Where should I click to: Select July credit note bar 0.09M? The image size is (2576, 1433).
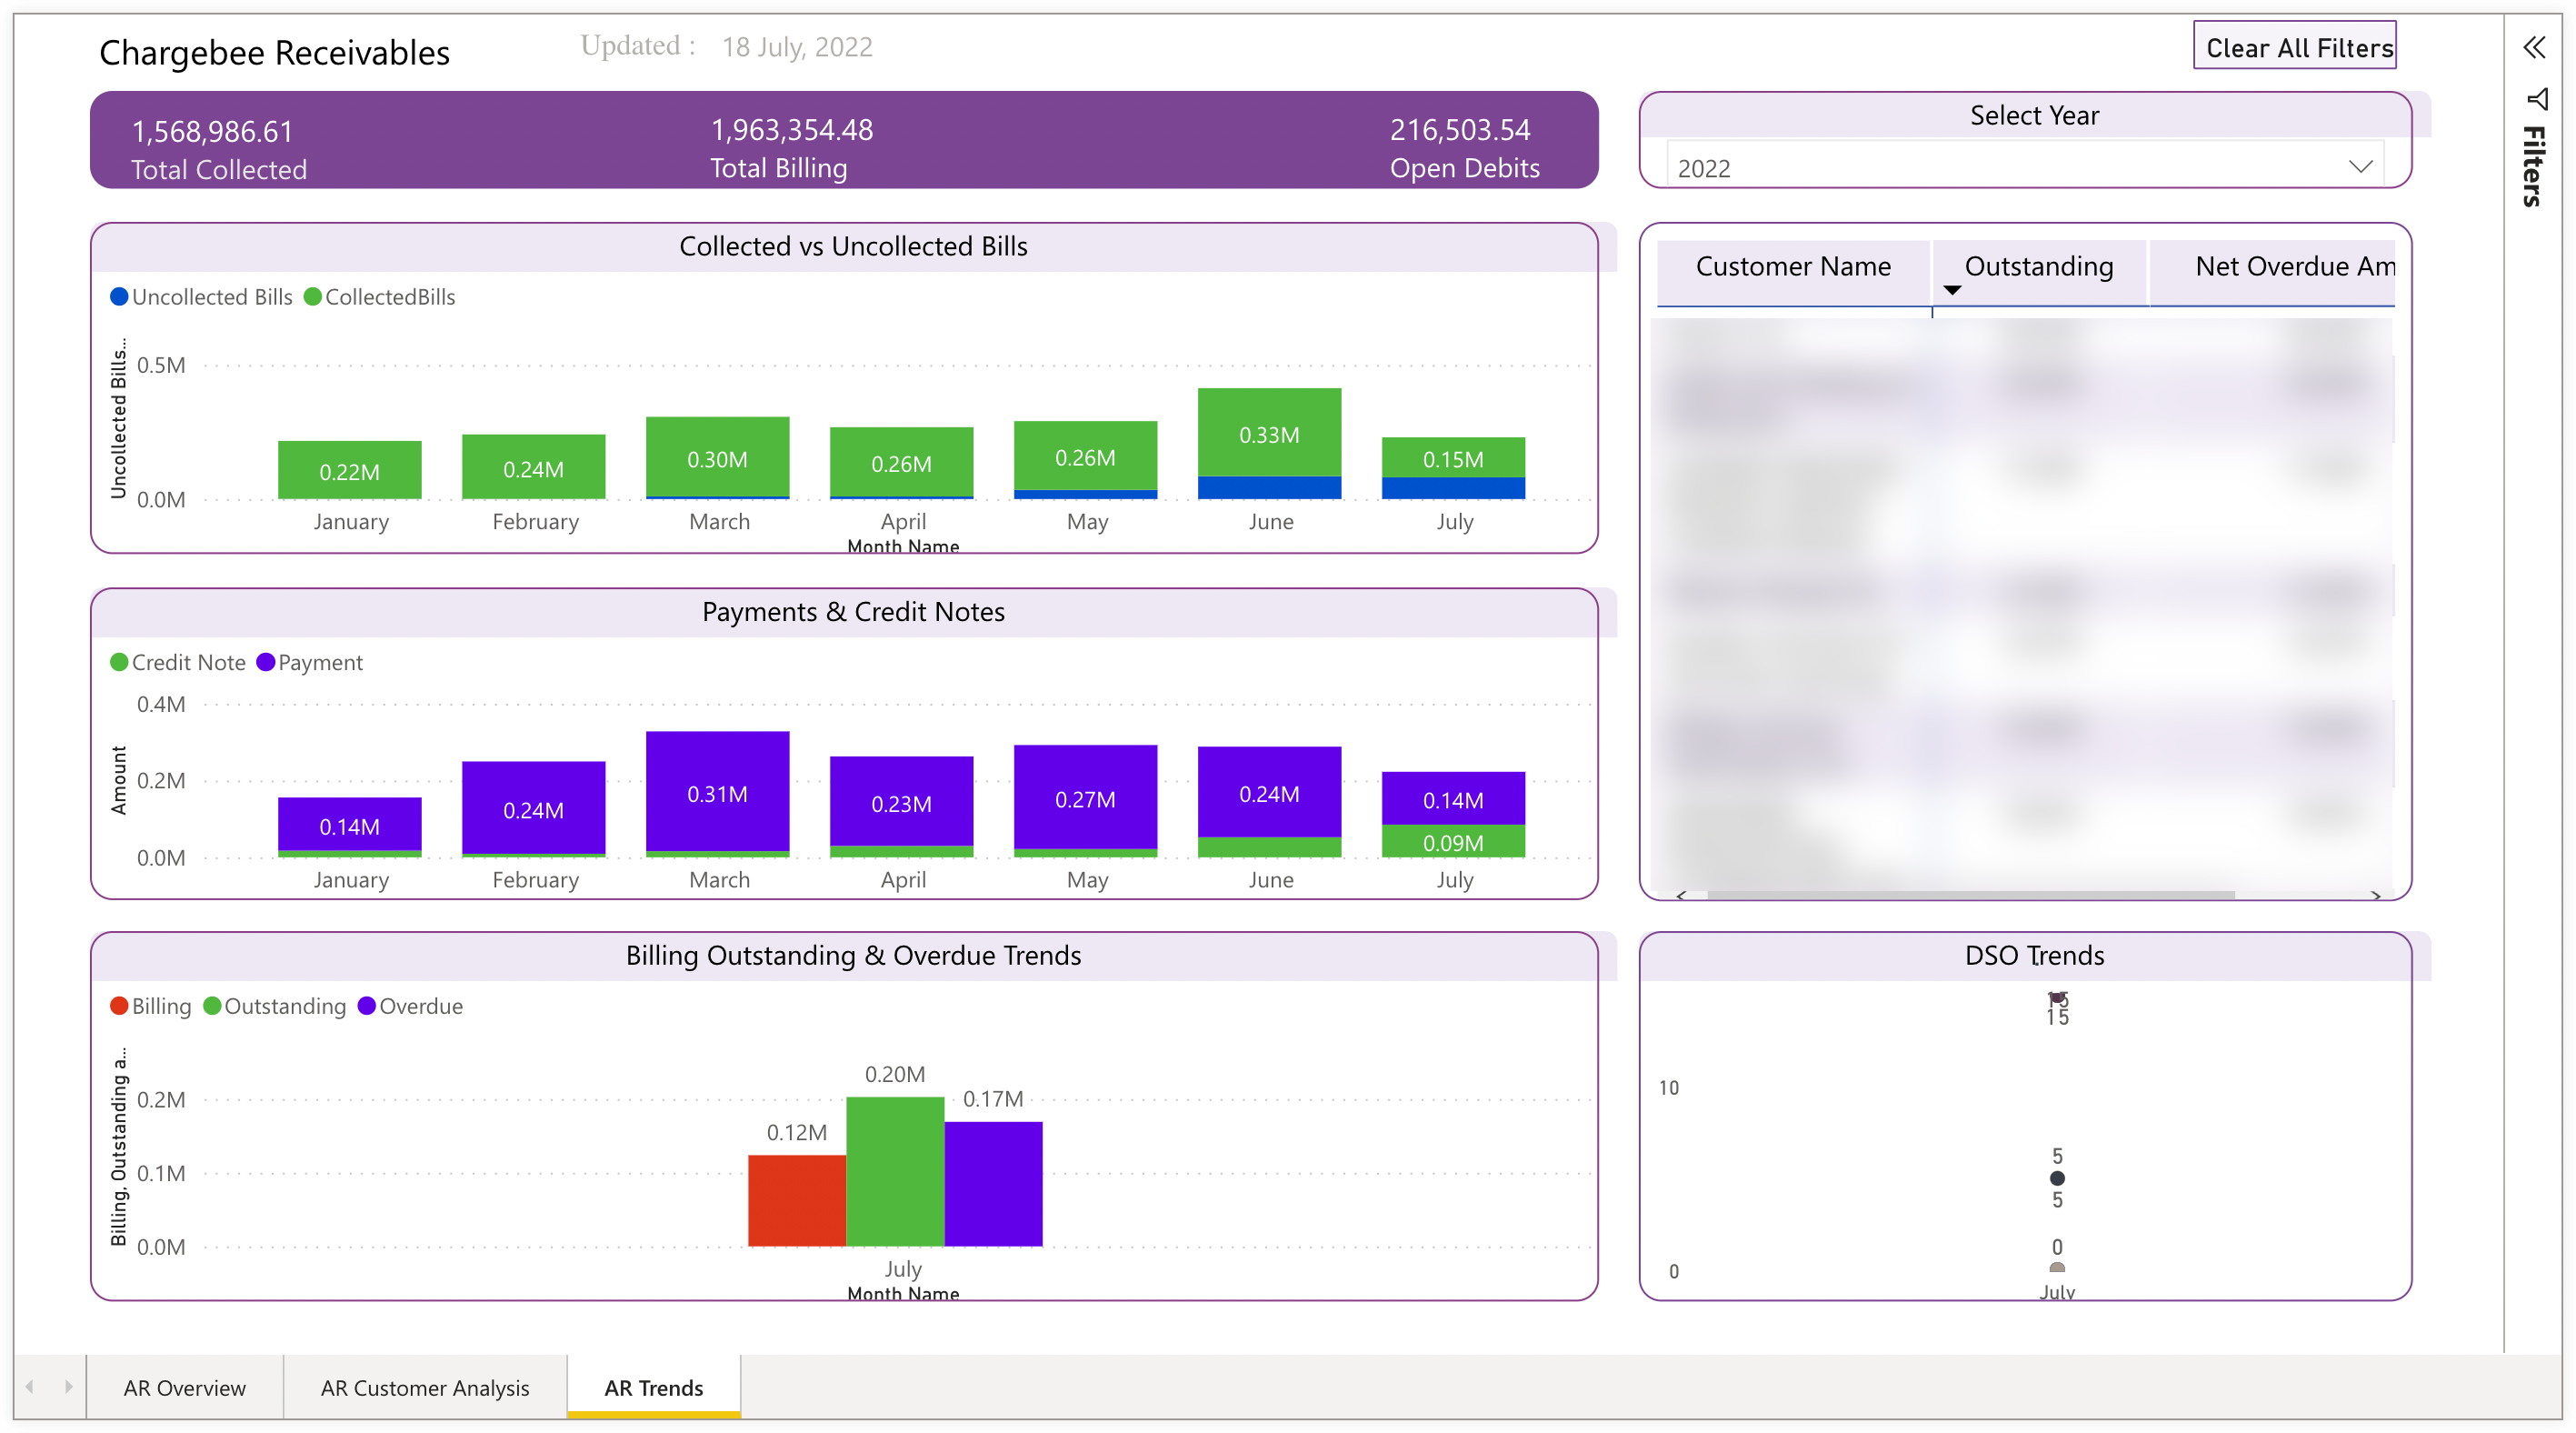1453,841
